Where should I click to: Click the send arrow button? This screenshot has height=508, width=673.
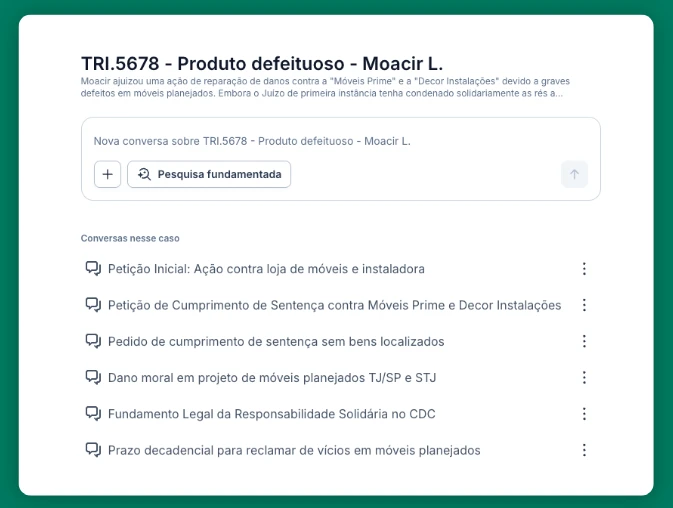(574, 174)
